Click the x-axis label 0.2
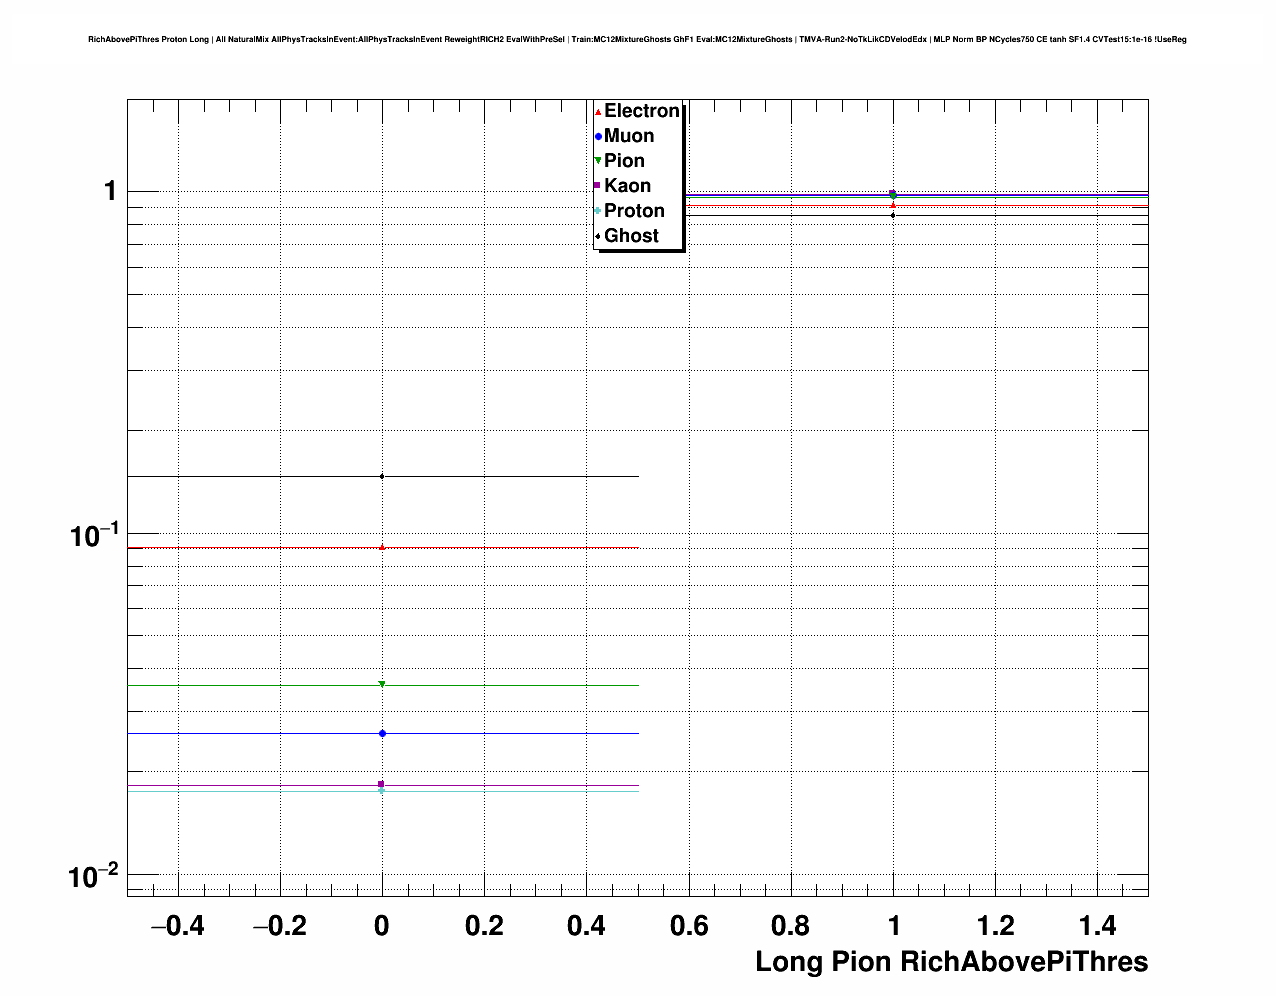This screenshot has width=1276, height=996. [484, 926]
